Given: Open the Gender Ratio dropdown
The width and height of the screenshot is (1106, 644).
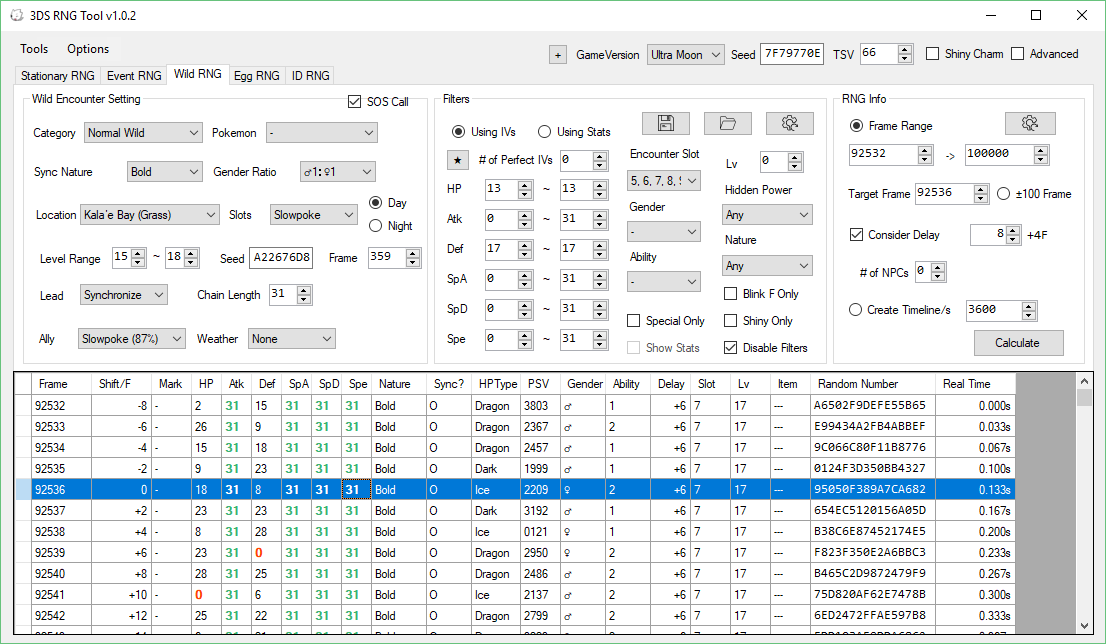Looking at the screenshot, I should tap(337, 171).
